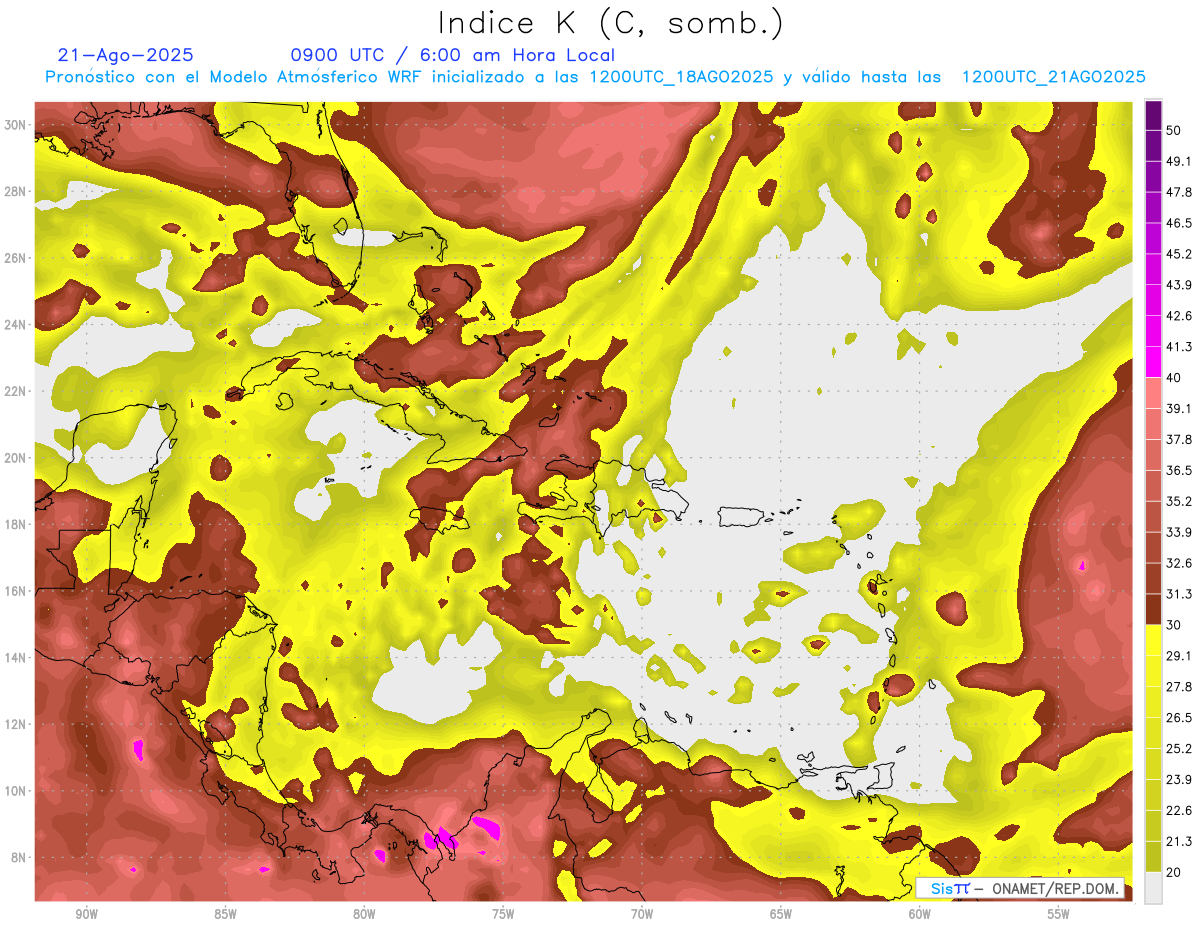Click the longitude label '85W'

pyautogui.click(x=225, y=914)
